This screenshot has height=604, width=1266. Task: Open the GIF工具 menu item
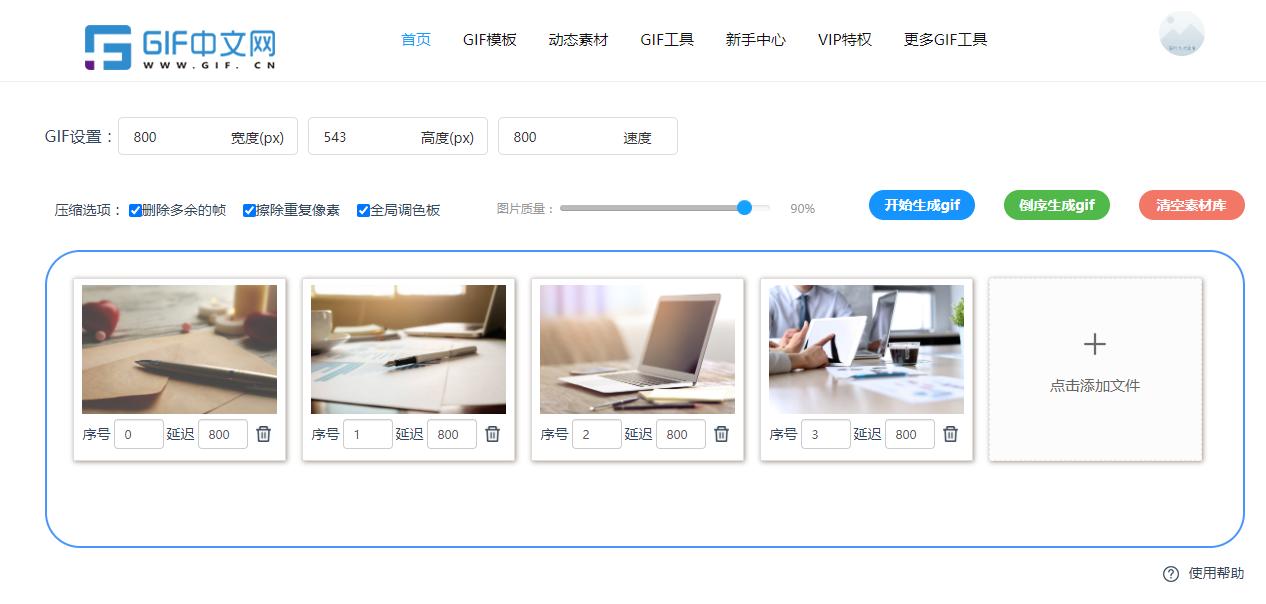click(x=666, y=39)
